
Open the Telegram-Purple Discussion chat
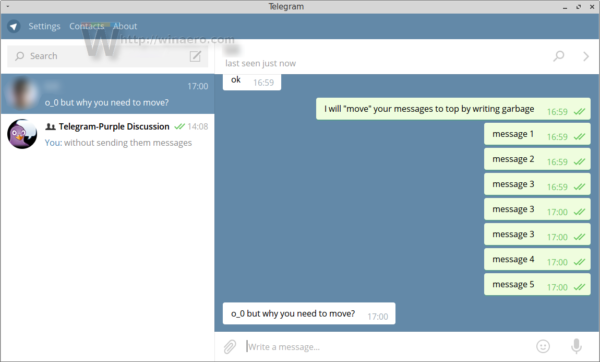point(108,134)
